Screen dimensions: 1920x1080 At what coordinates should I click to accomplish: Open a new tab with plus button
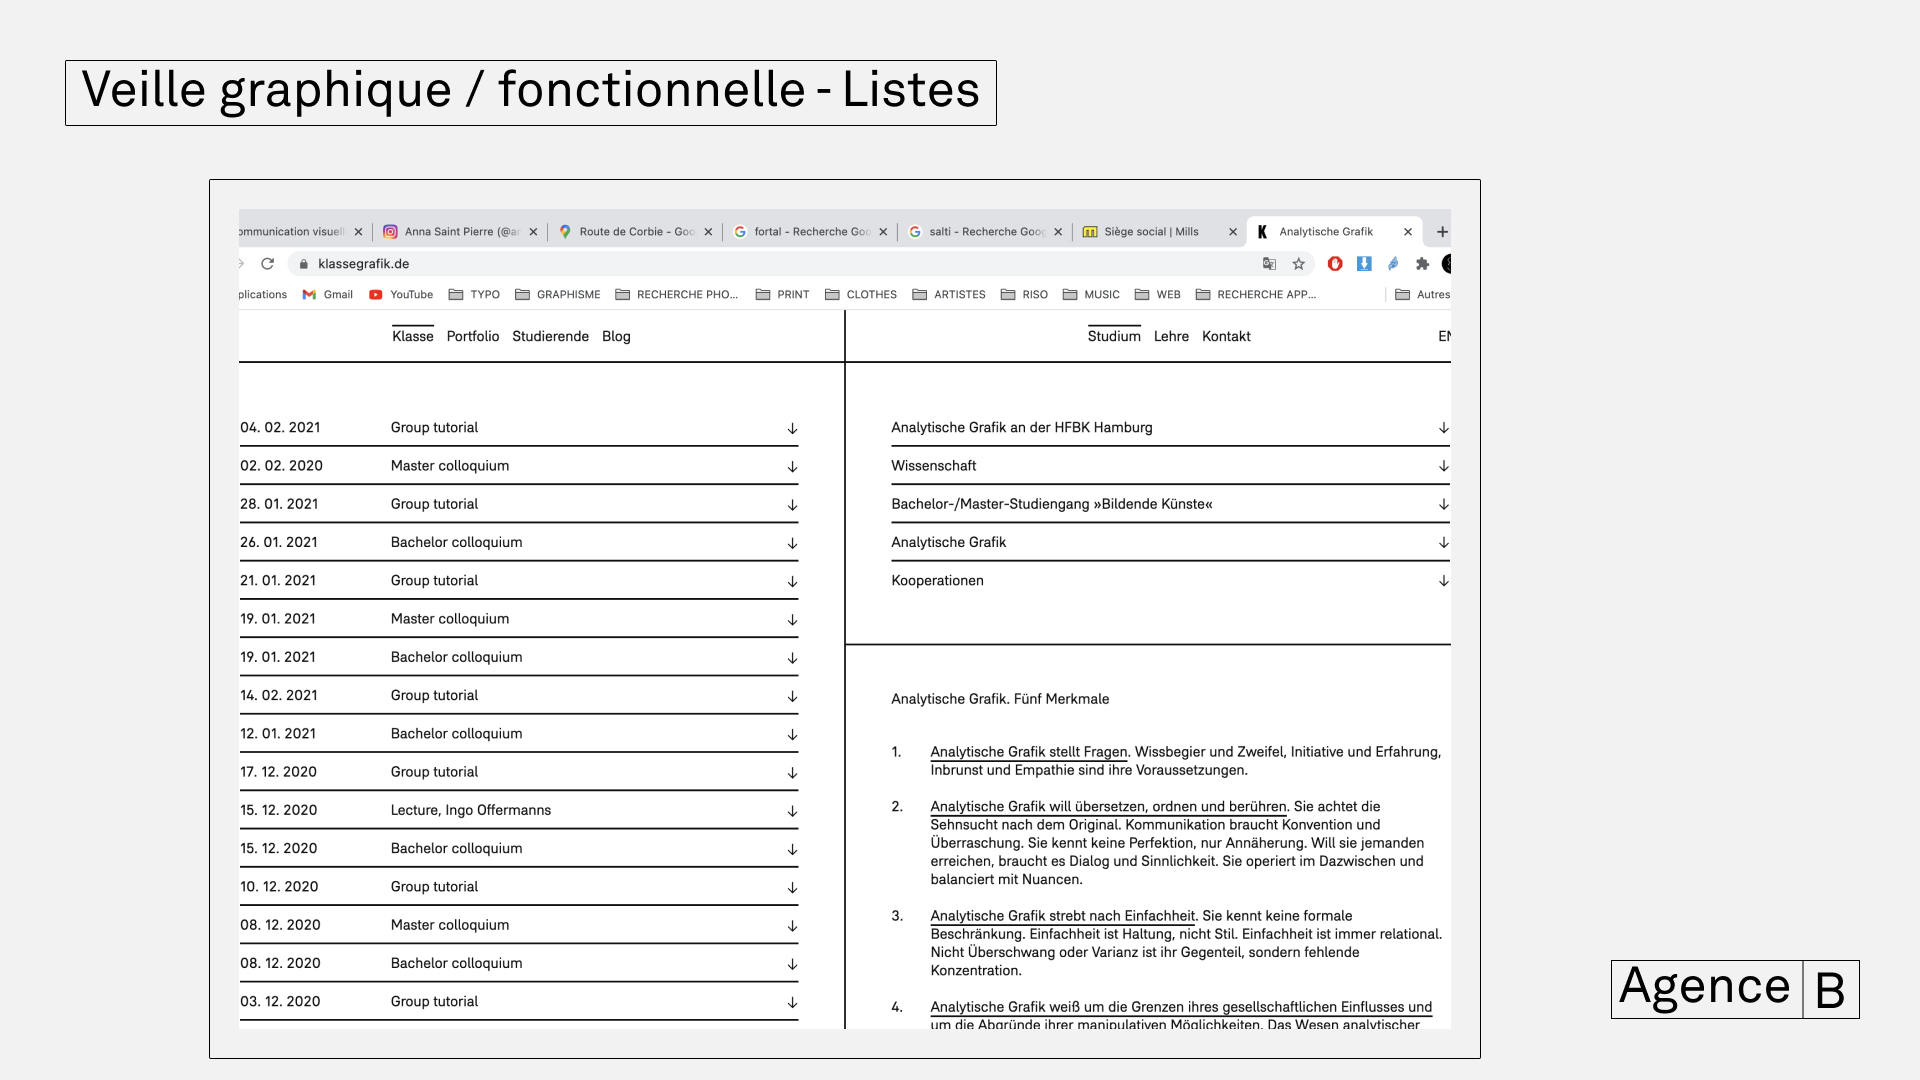coord(1442,232)
